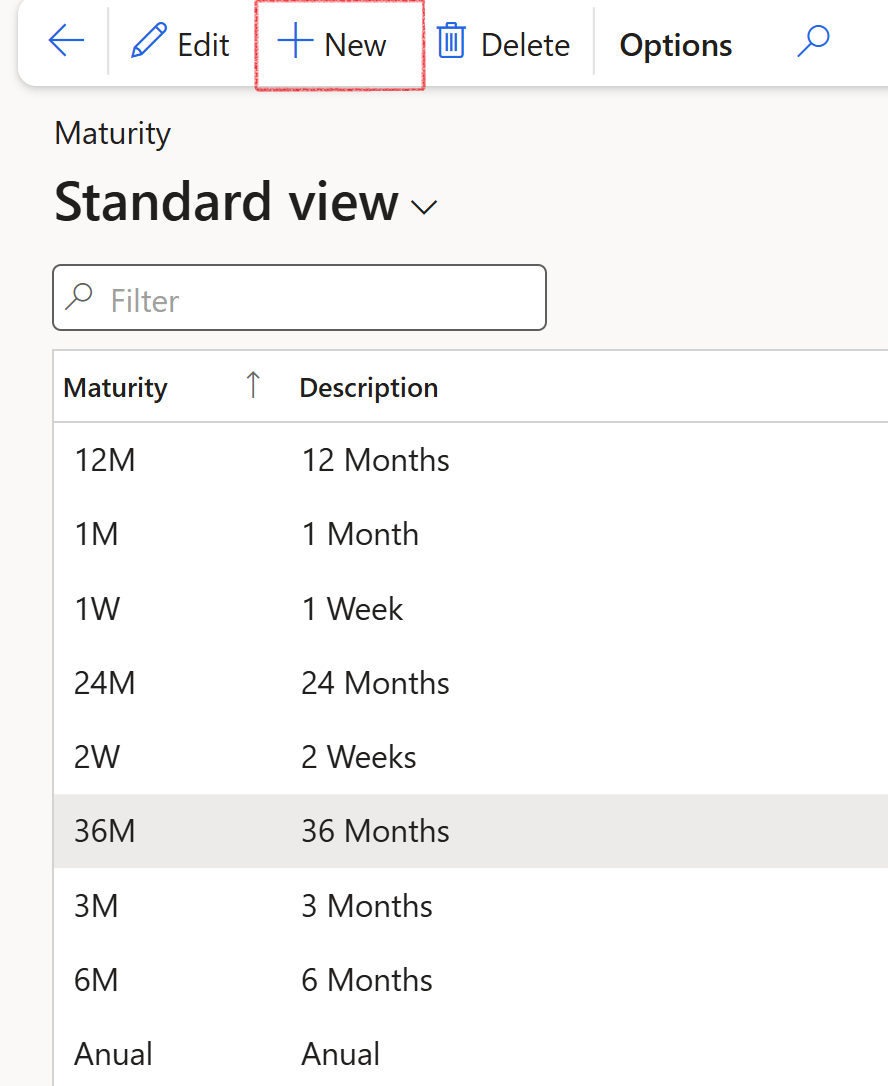
Task: Open the Options menu tab
Action: pos(675,45)
